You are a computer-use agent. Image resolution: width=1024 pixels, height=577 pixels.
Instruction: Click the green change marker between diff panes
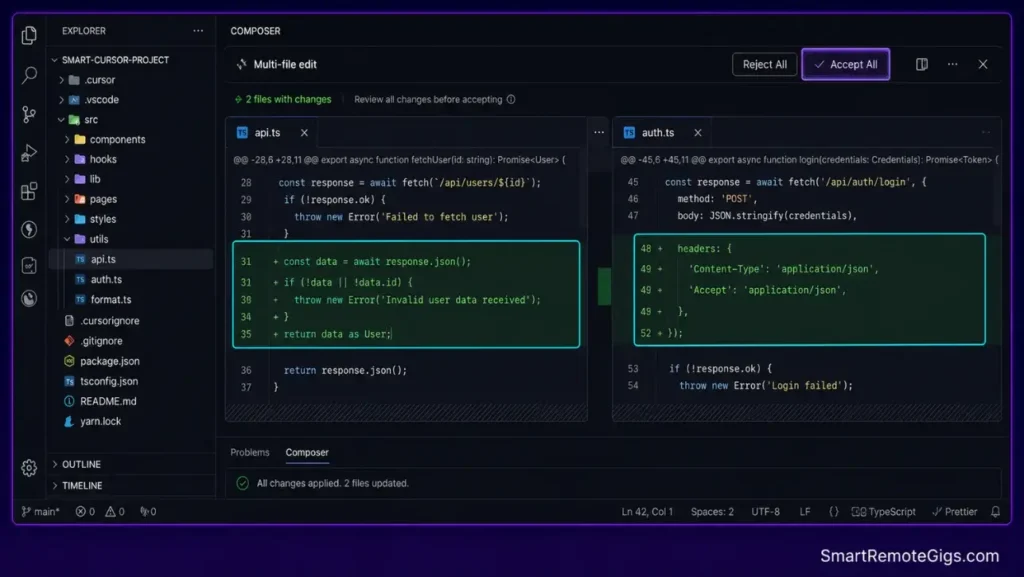(604, 286)
